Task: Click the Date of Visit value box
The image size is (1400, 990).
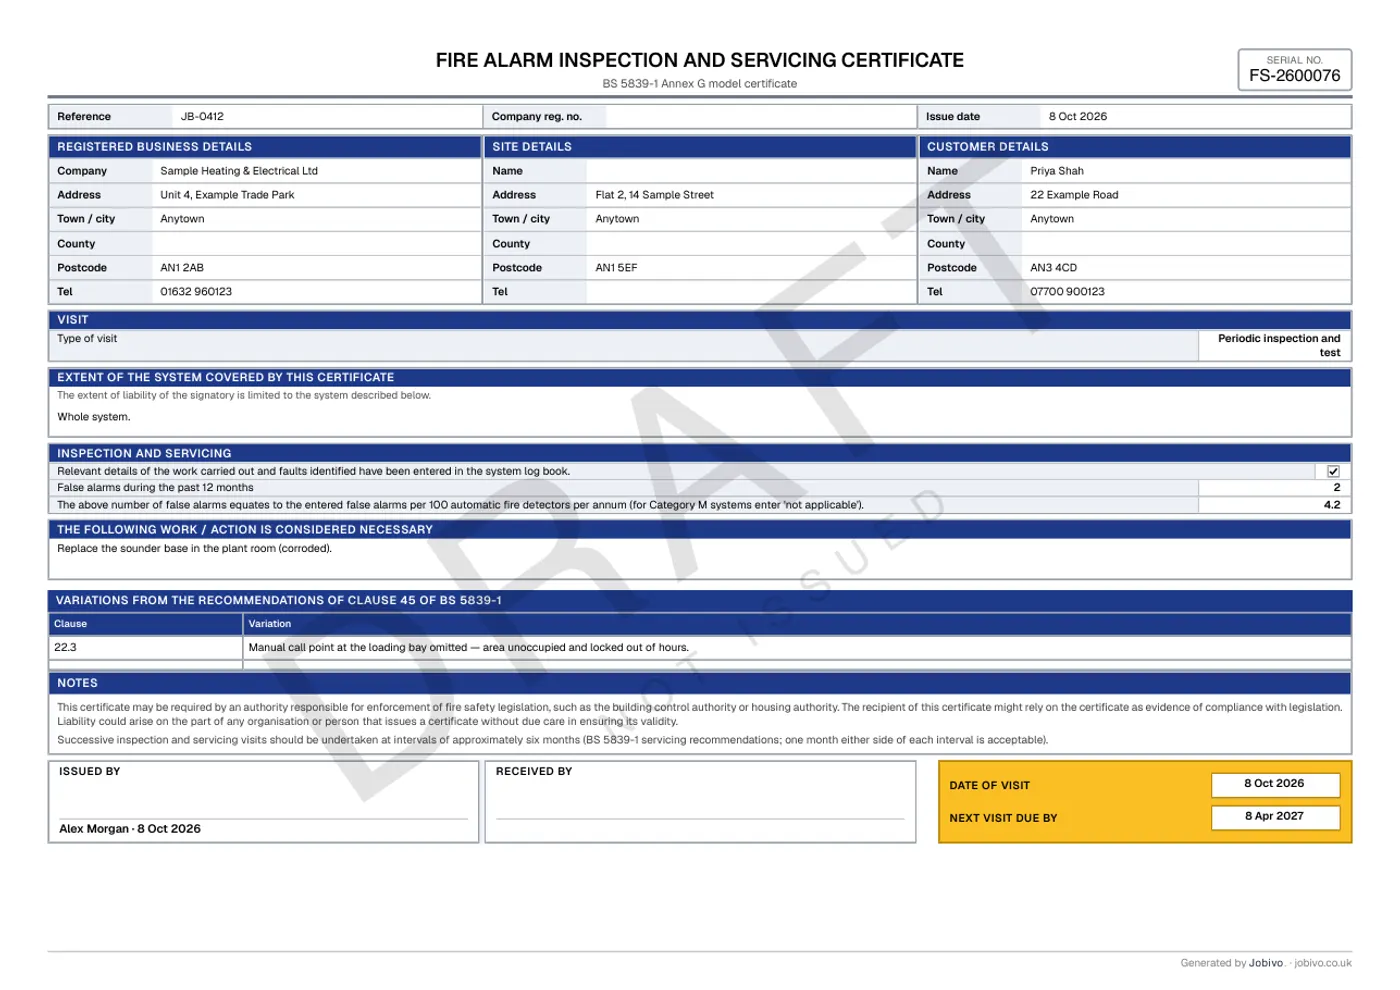Action: (1275, 784)
